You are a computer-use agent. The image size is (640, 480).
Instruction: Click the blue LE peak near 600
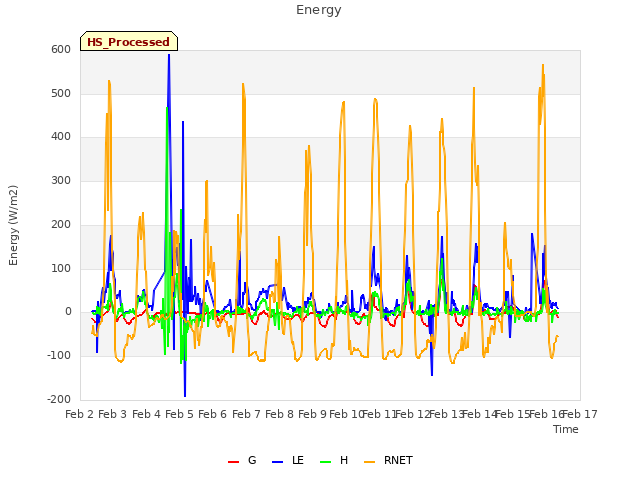tap(169, 56)
